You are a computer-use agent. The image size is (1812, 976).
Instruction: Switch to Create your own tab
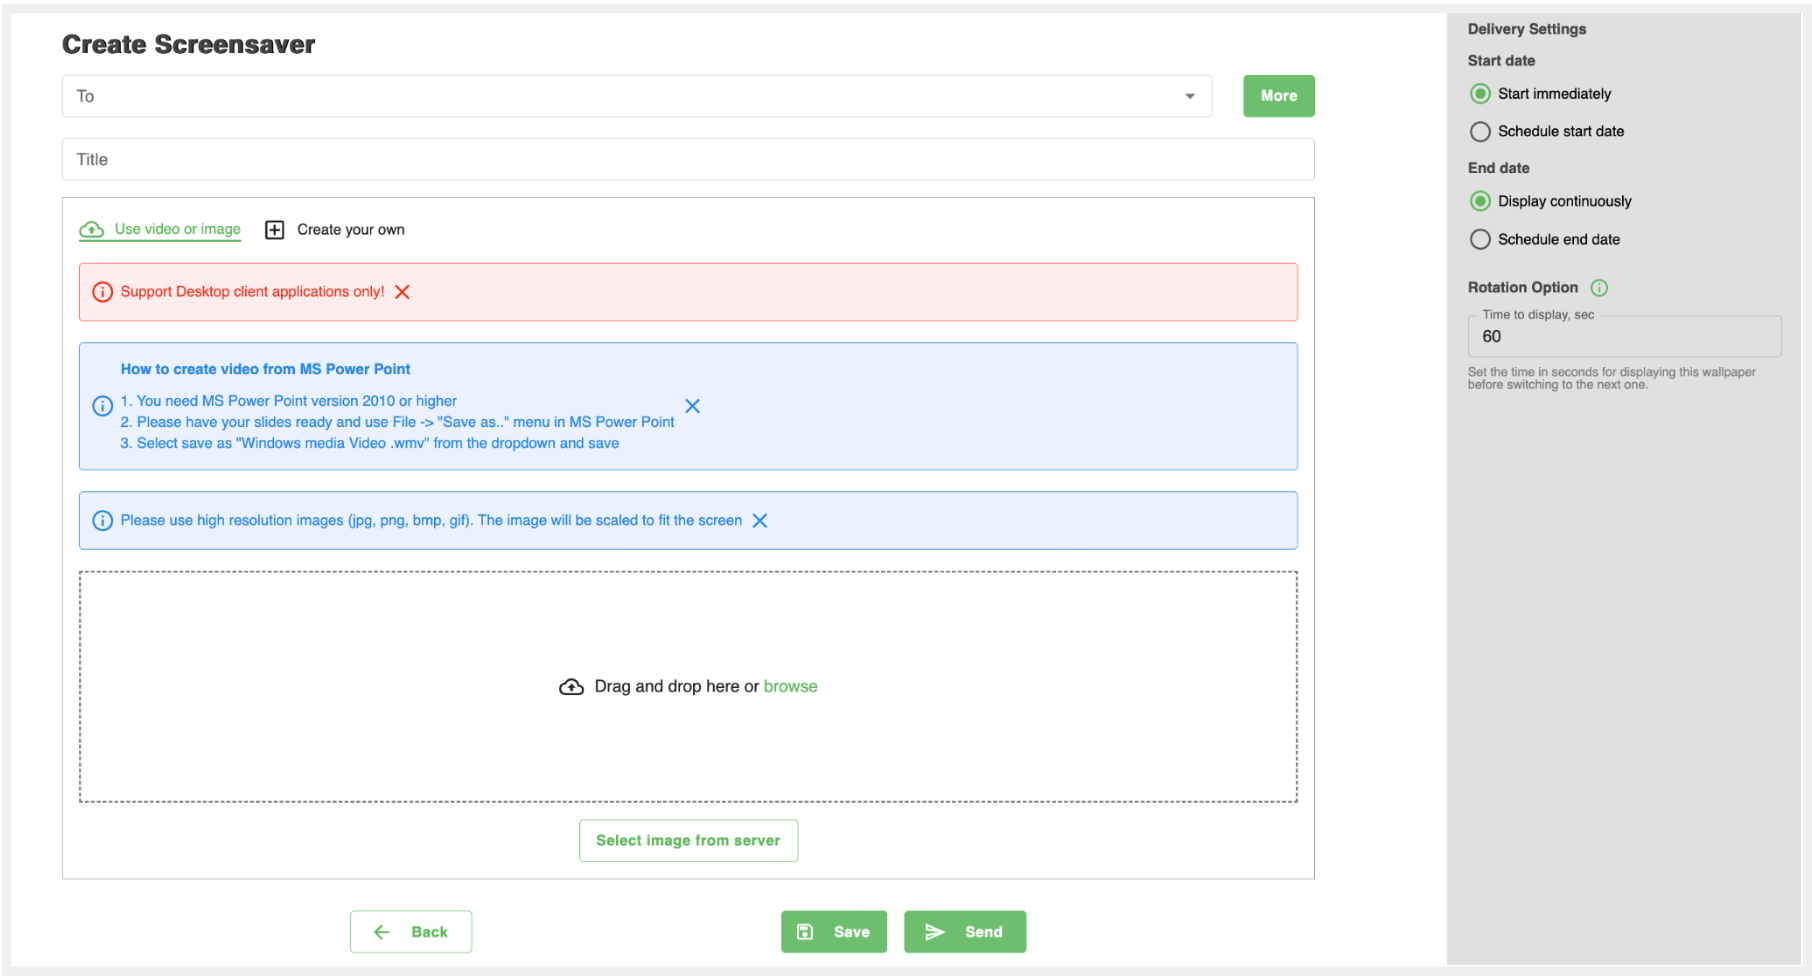pyautogui.click(x=349, y=230)
